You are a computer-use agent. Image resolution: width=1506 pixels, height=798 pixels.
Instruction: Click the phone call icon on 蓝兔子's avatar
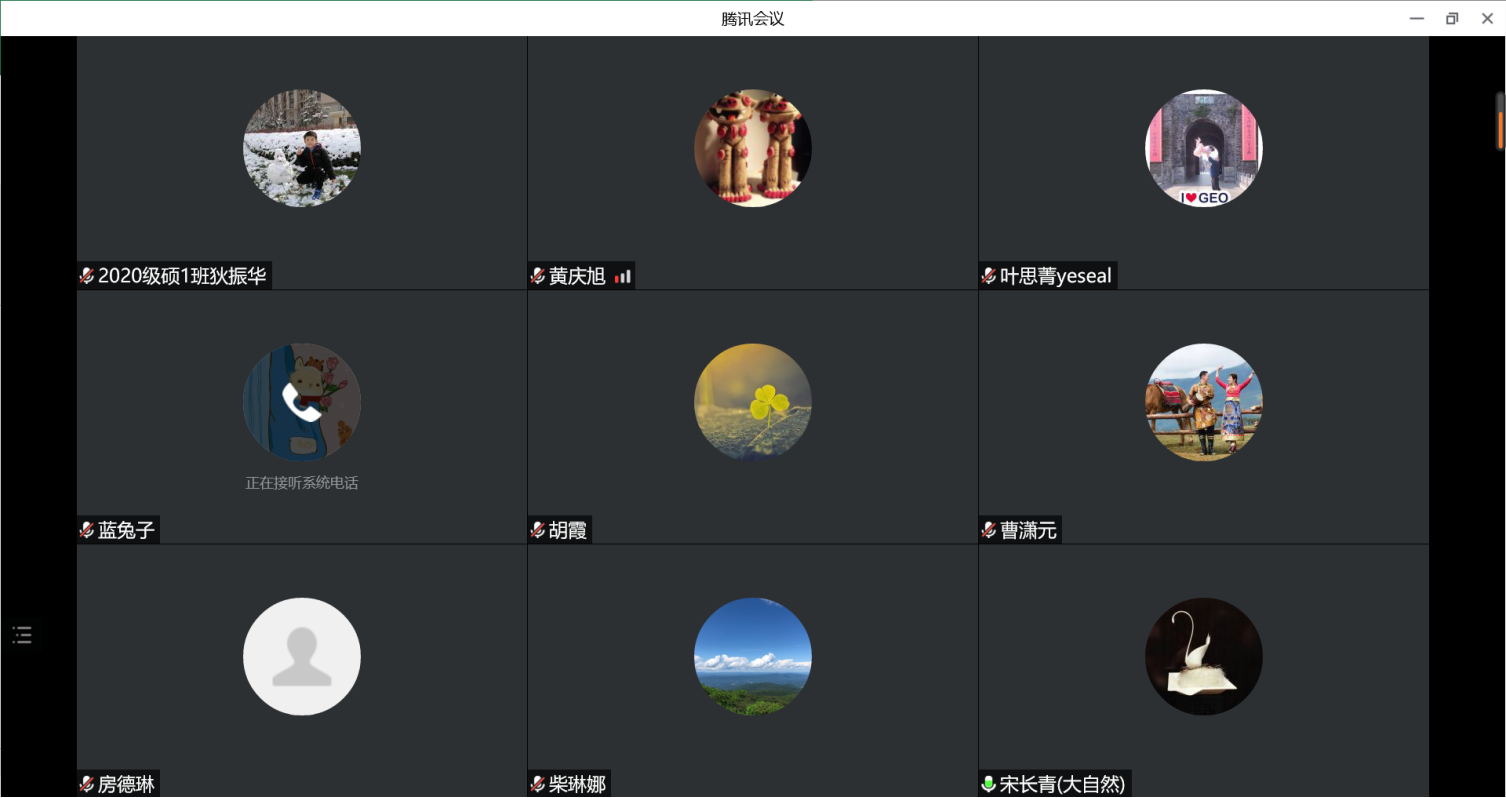301,401
